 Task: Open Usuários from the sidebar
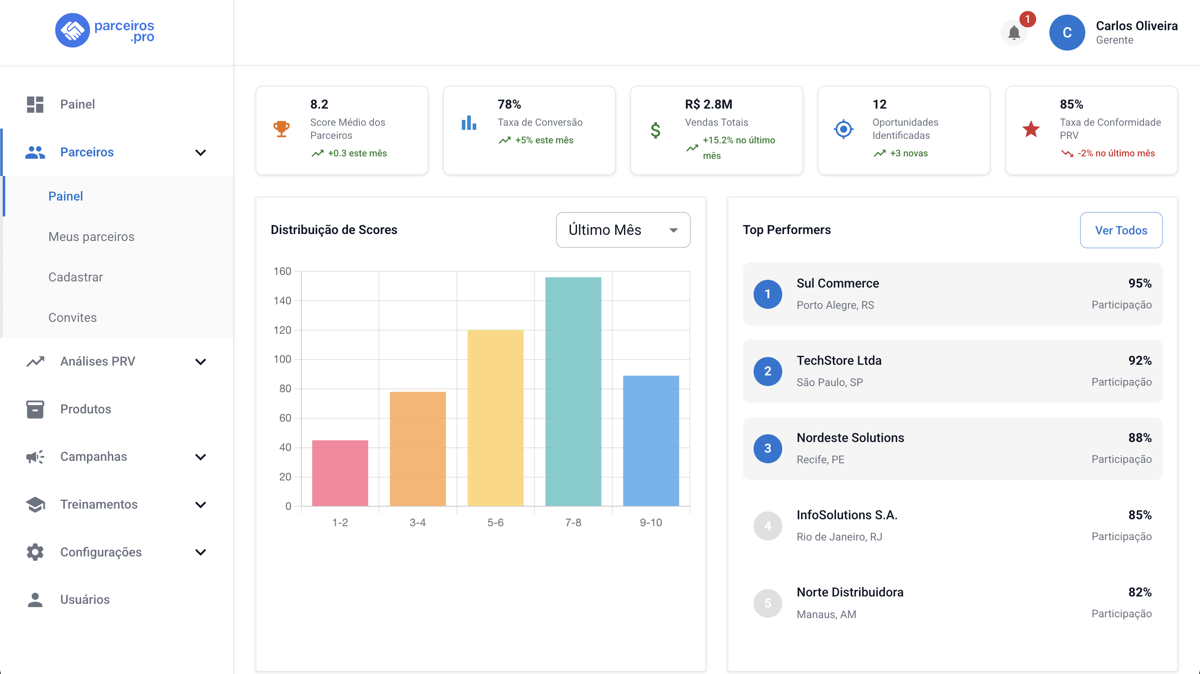(x=85, y=600)
